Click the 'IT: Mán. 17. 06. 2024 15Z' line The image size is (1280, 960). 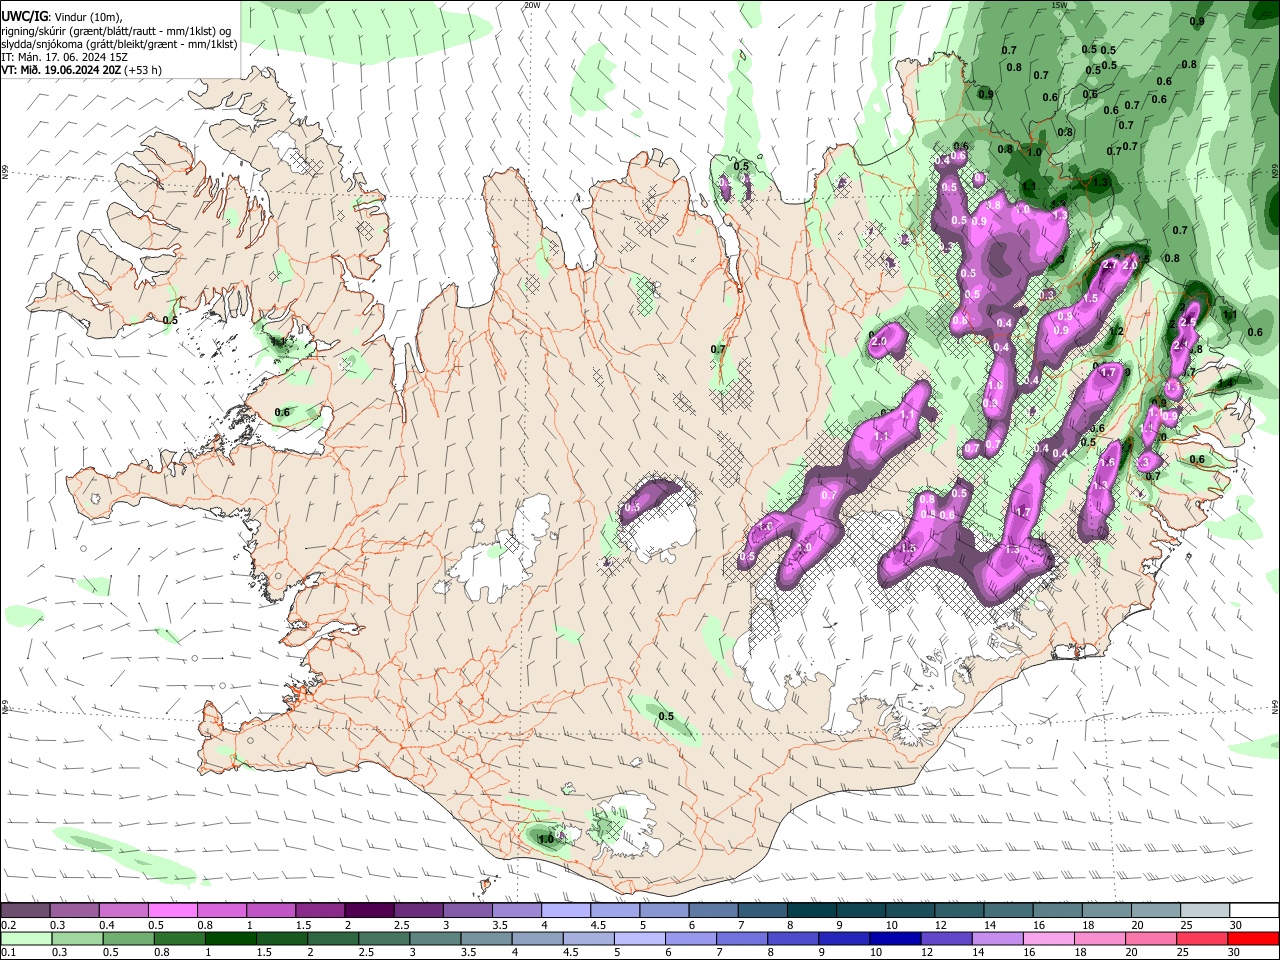tap(64, 57)
